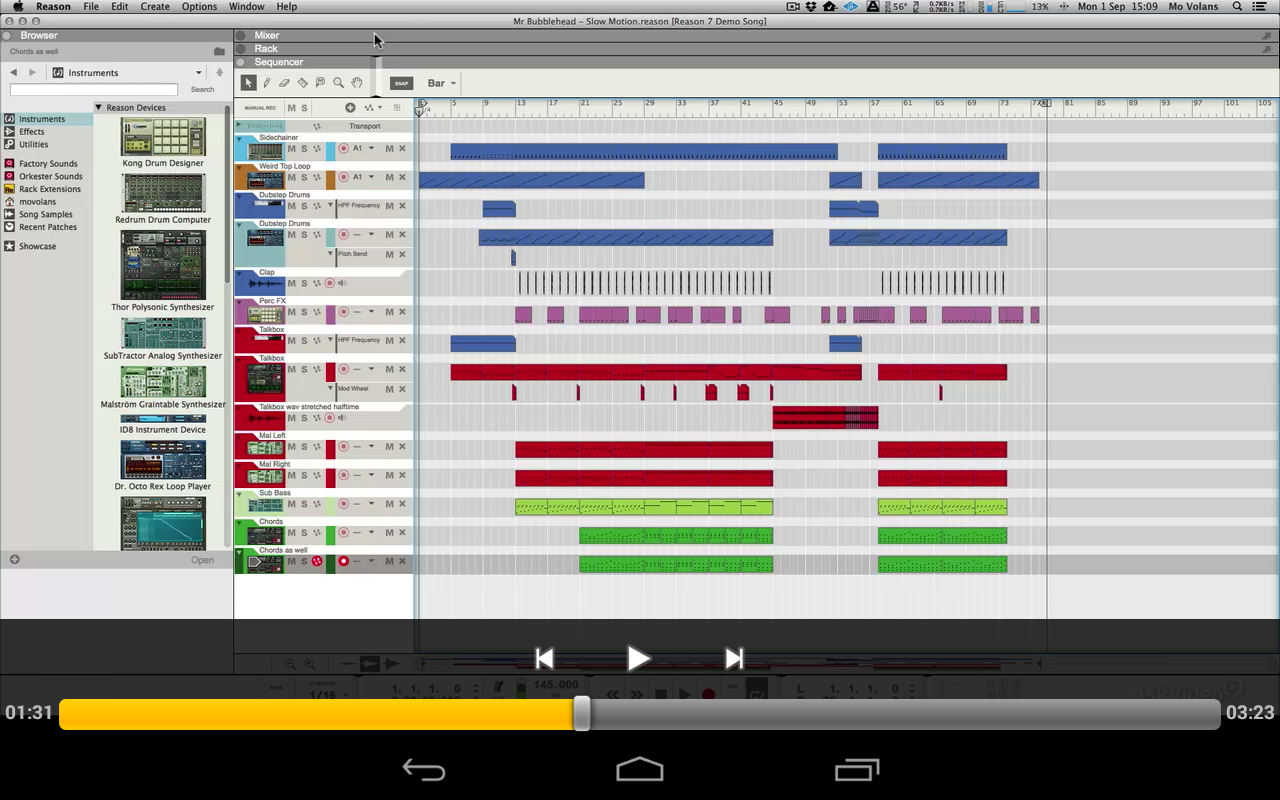The height and width of the screenshot is (800, 1280).
Task: Open the Help menu
Action: 286,6
